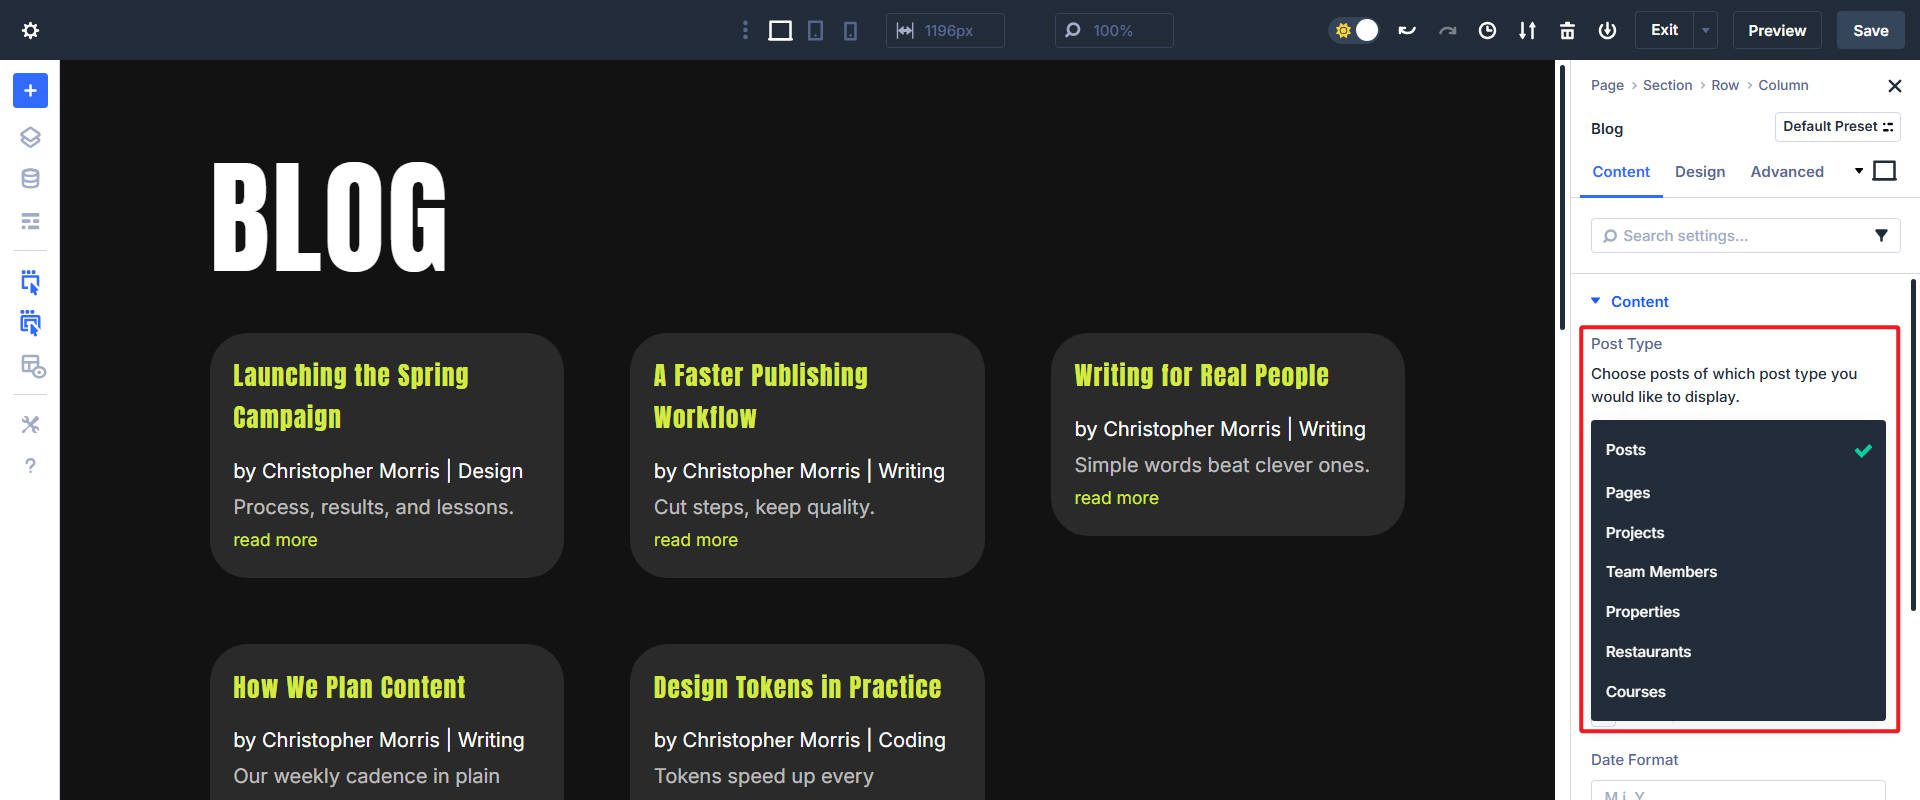Open the settings gear icon
The height and width of the screenshot is (800, 1920).
click(x=30, y=30)
